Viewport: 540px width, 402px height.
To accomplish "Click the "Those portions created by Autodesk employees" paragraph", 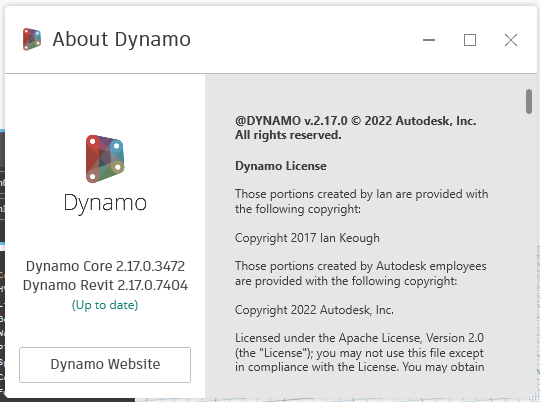I will (x=361, y=274).
